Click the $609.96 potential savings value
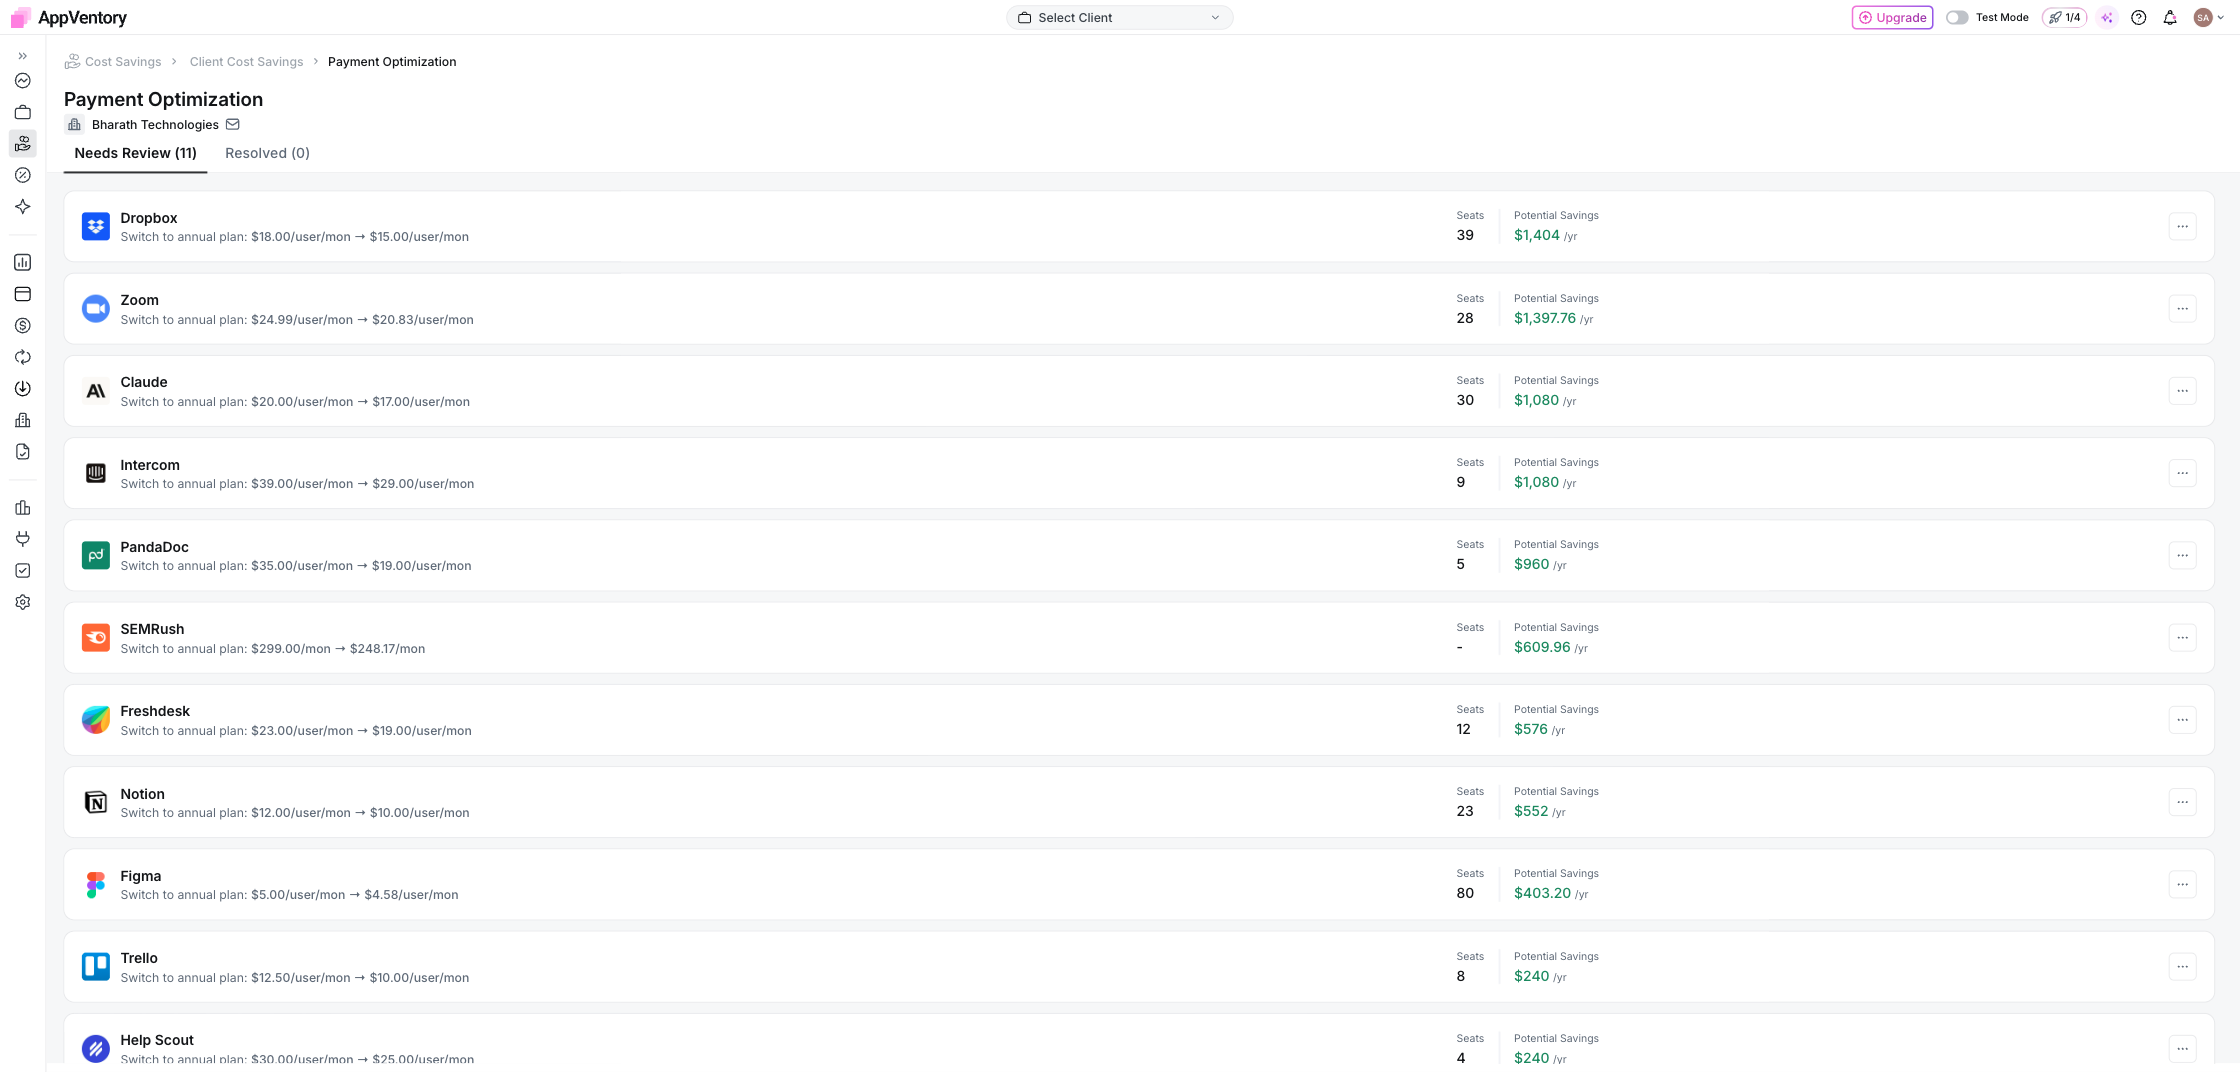 (x=1542, y=647)
